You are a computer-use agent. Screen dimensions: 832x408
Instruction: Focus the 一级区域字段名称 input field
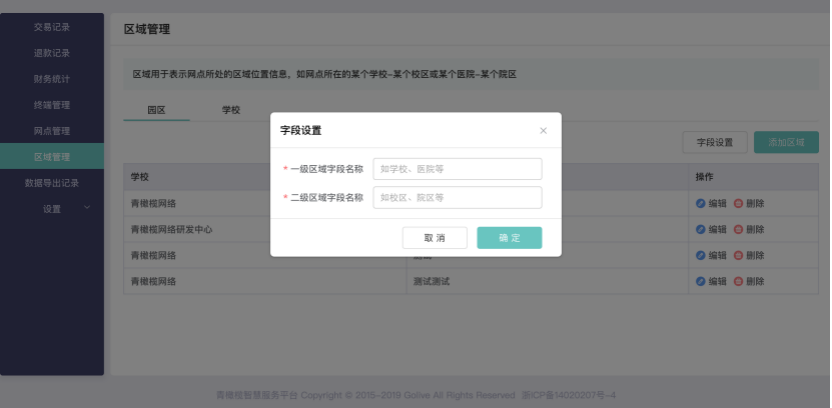(457, 169)
